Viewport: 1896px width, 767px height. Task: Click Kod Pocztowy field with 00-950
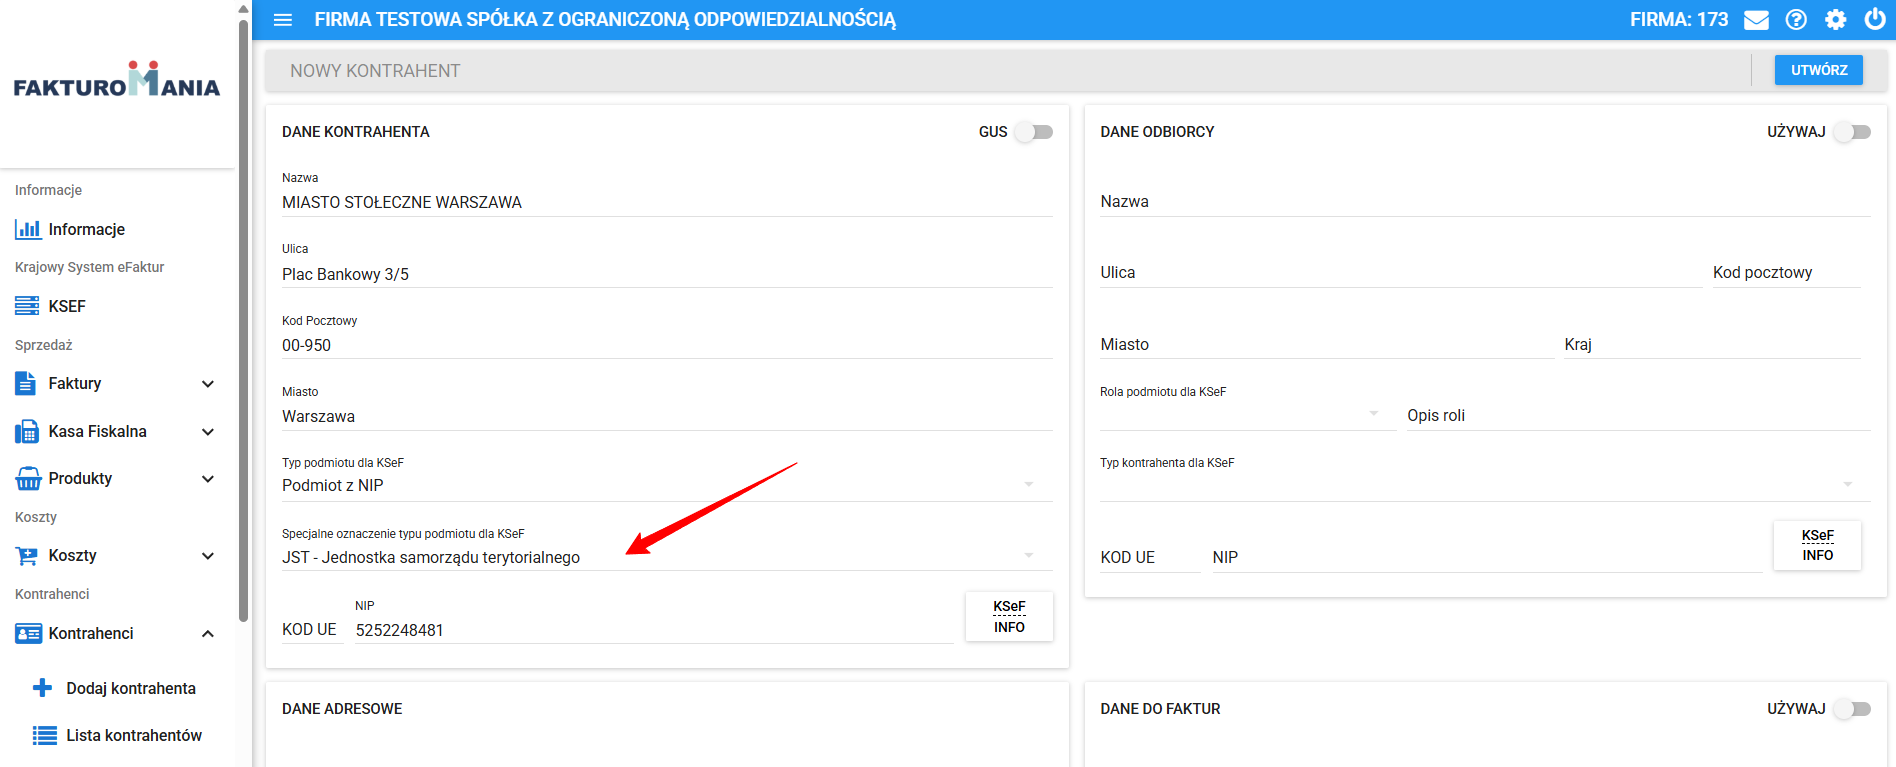(x=667, y=345)
